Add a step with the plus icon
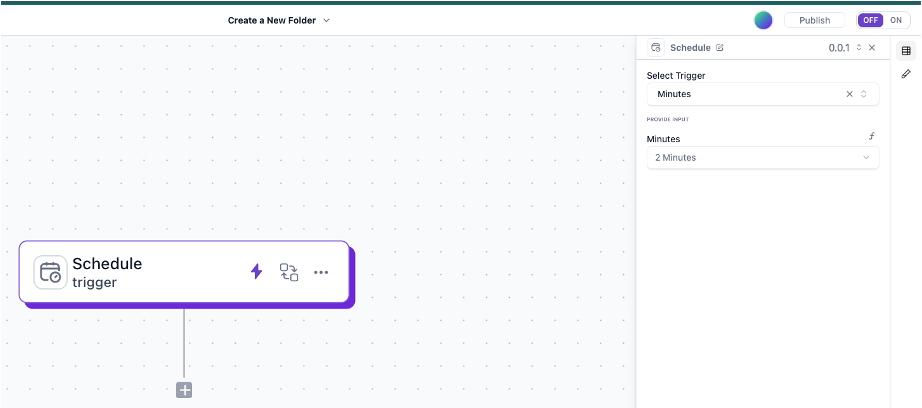 click(184, 390)
